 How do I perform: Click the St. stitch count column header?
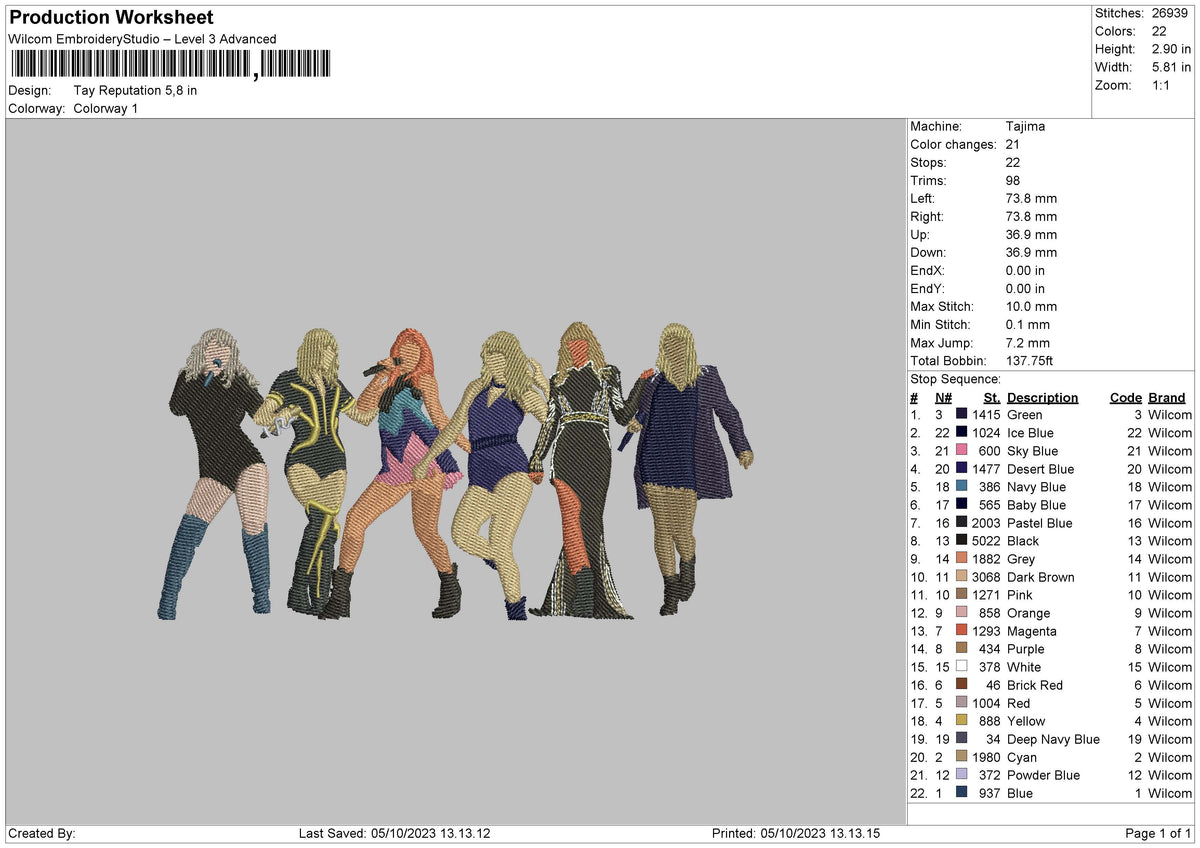(x=992, y=397)
